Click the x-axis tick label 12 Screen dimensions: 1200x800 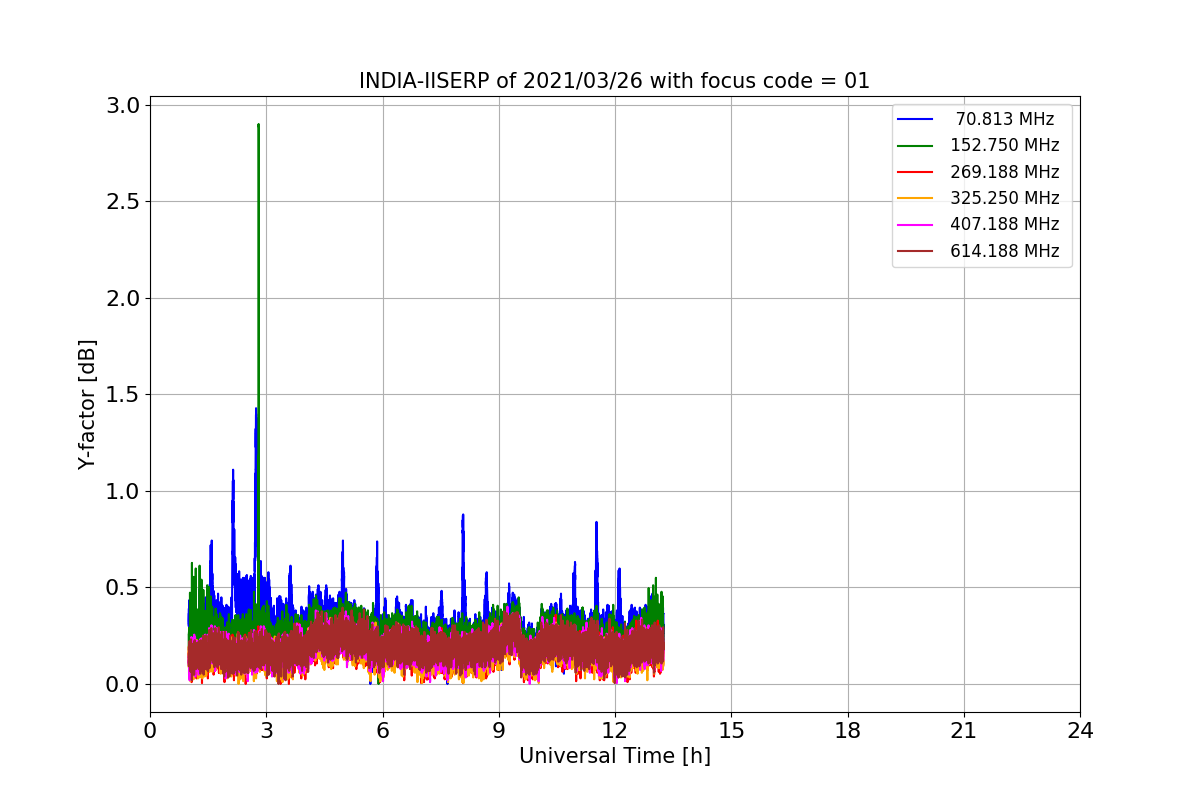point(615,731)
